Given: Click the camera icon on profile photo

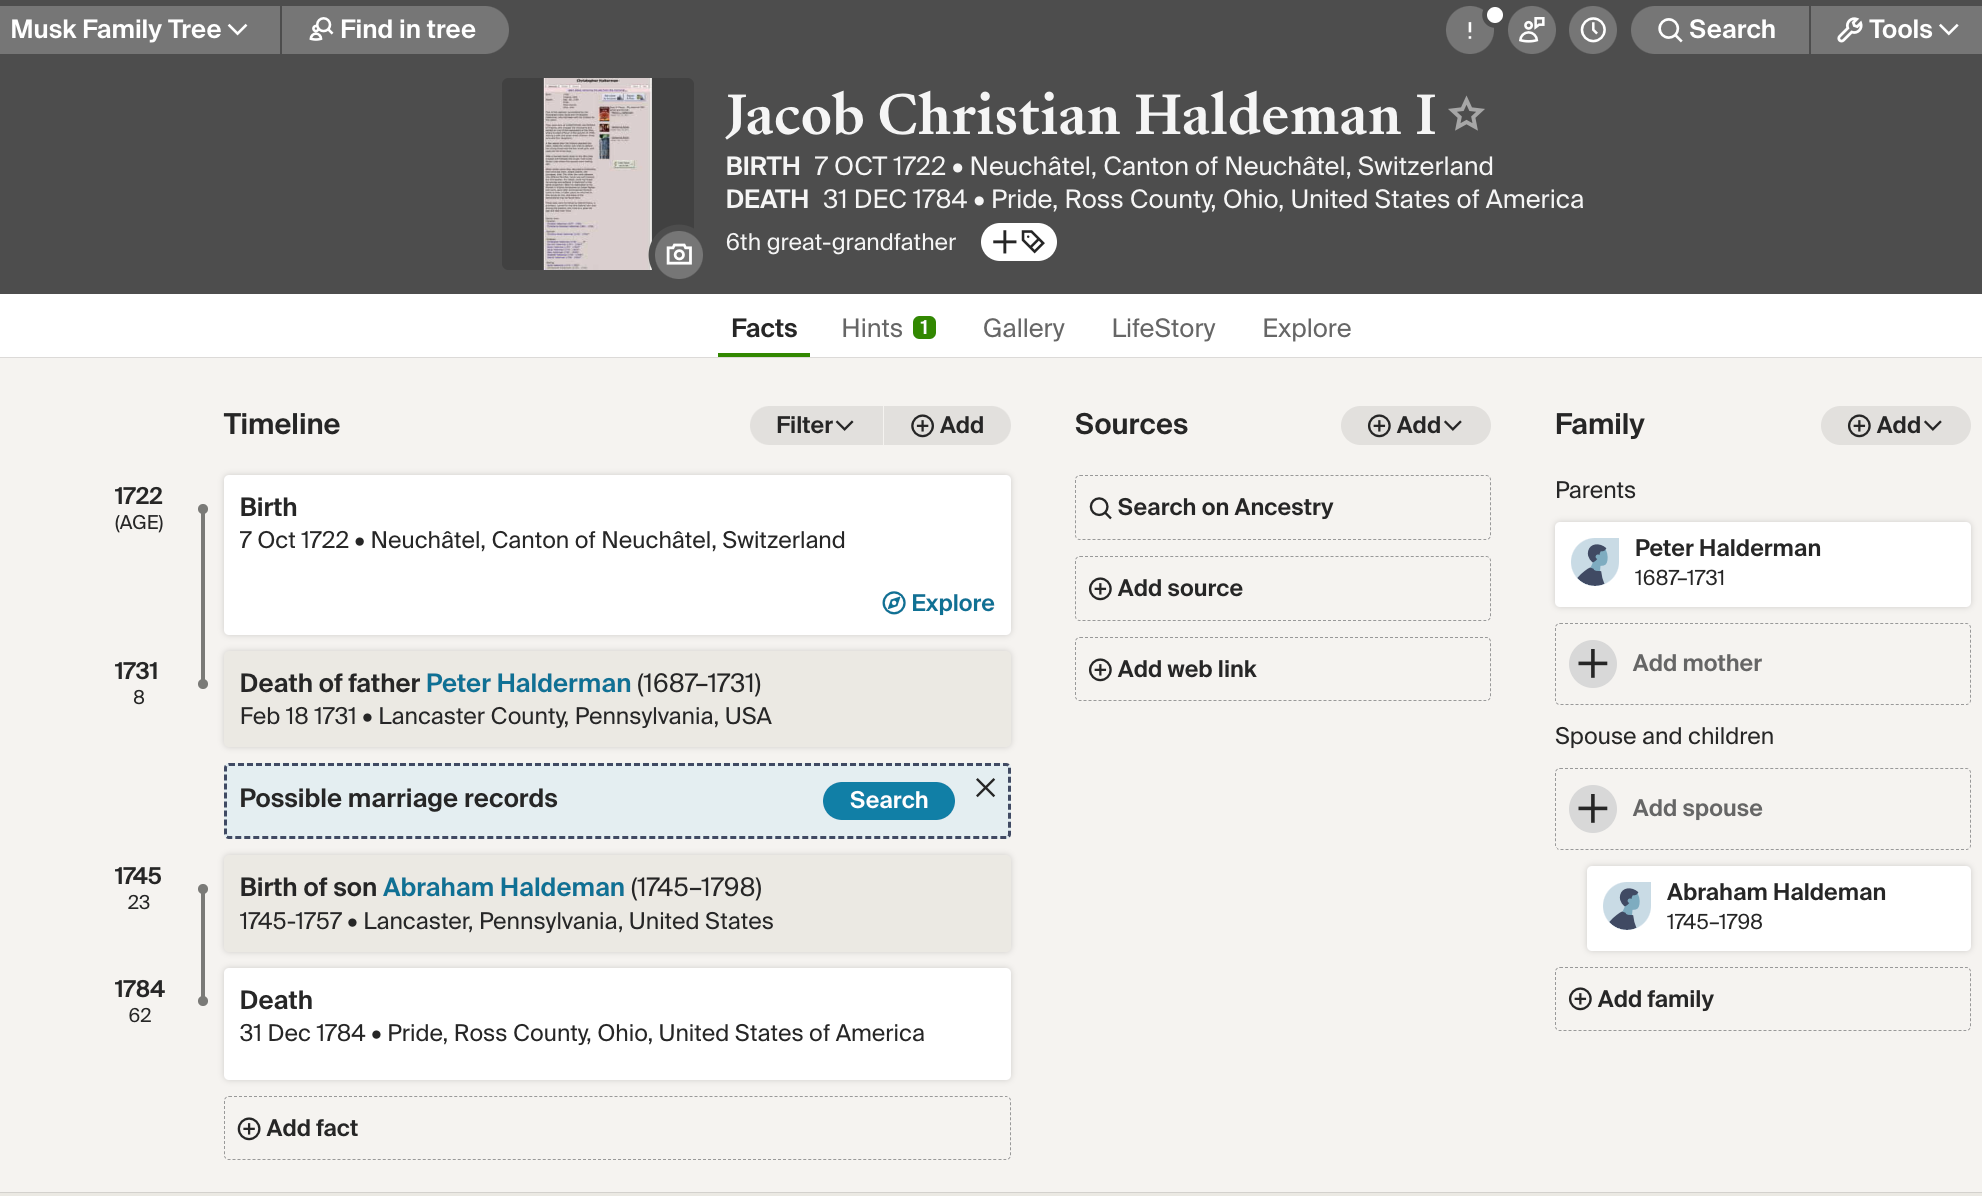Looking at the screenshot, I should click(x=679, y=254).
